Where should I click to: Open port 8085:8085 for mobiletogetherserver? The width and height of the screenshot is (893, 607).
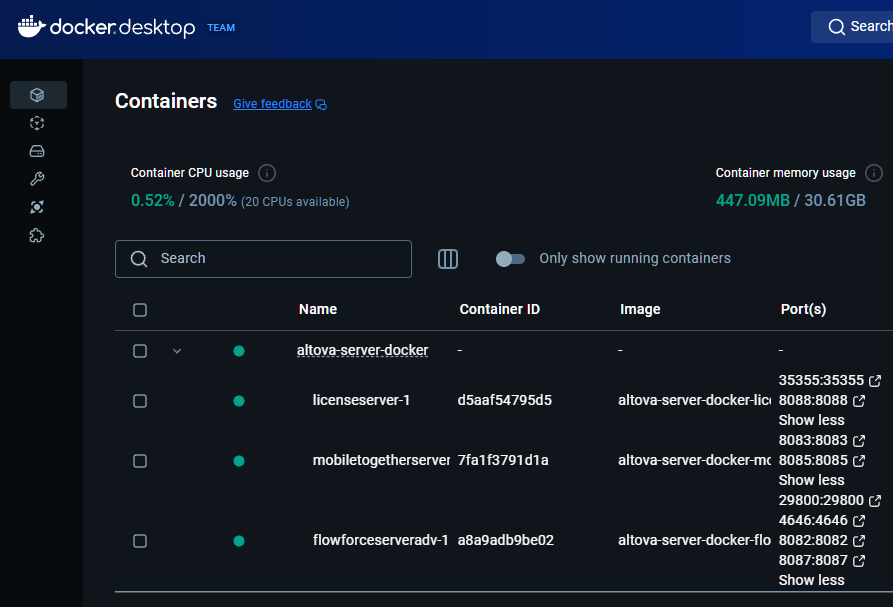click(x=811, y=460)
